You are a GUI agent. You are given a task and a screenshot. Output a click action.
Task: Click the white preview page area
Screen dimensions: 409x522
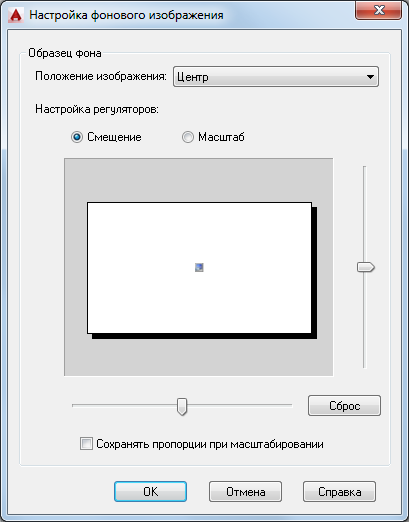[199, 268]
